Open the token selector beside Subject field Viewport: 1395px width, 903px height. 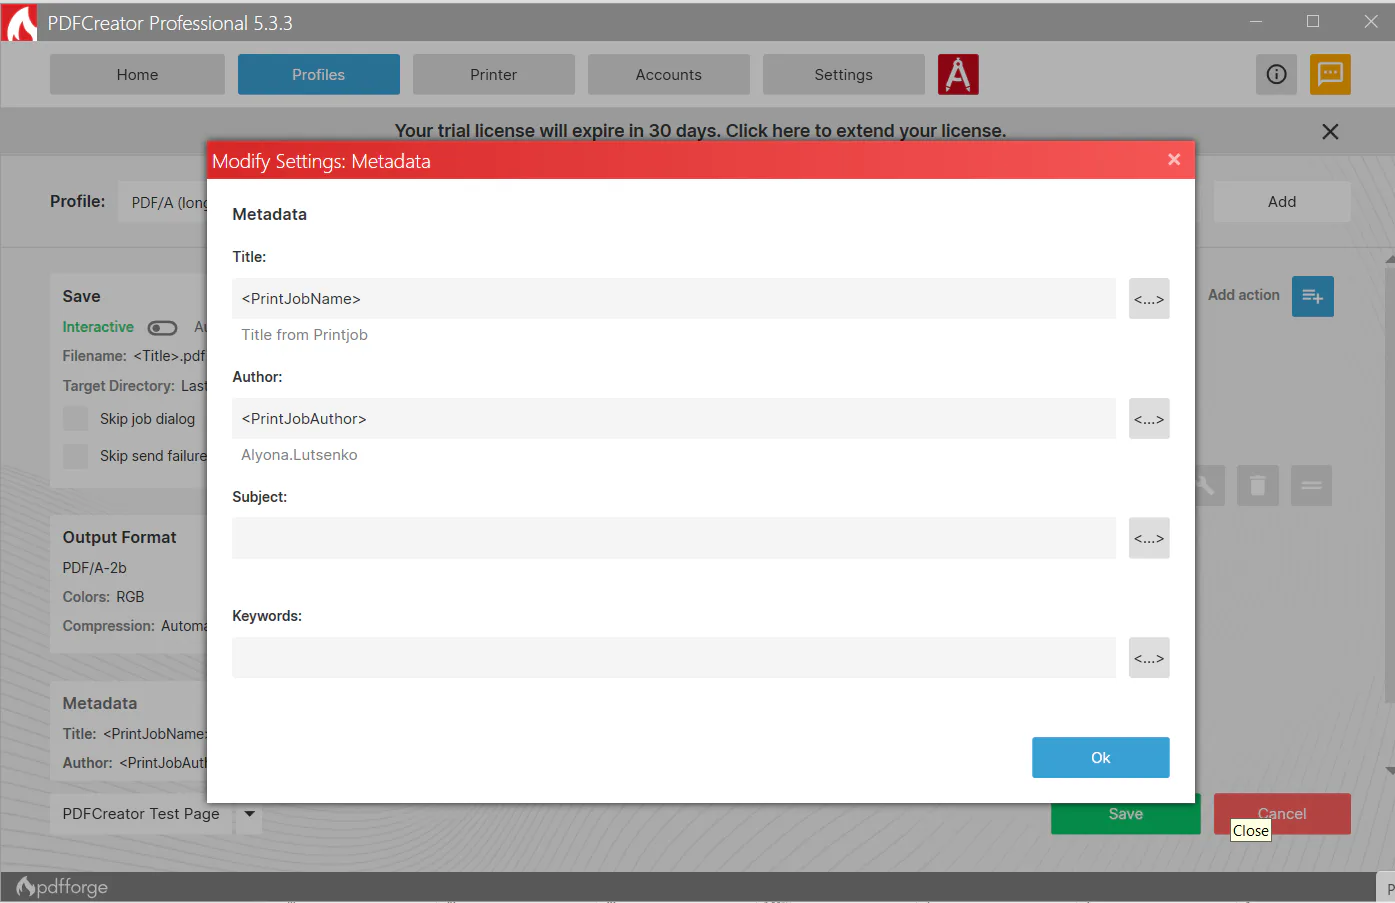[1149, 538]
